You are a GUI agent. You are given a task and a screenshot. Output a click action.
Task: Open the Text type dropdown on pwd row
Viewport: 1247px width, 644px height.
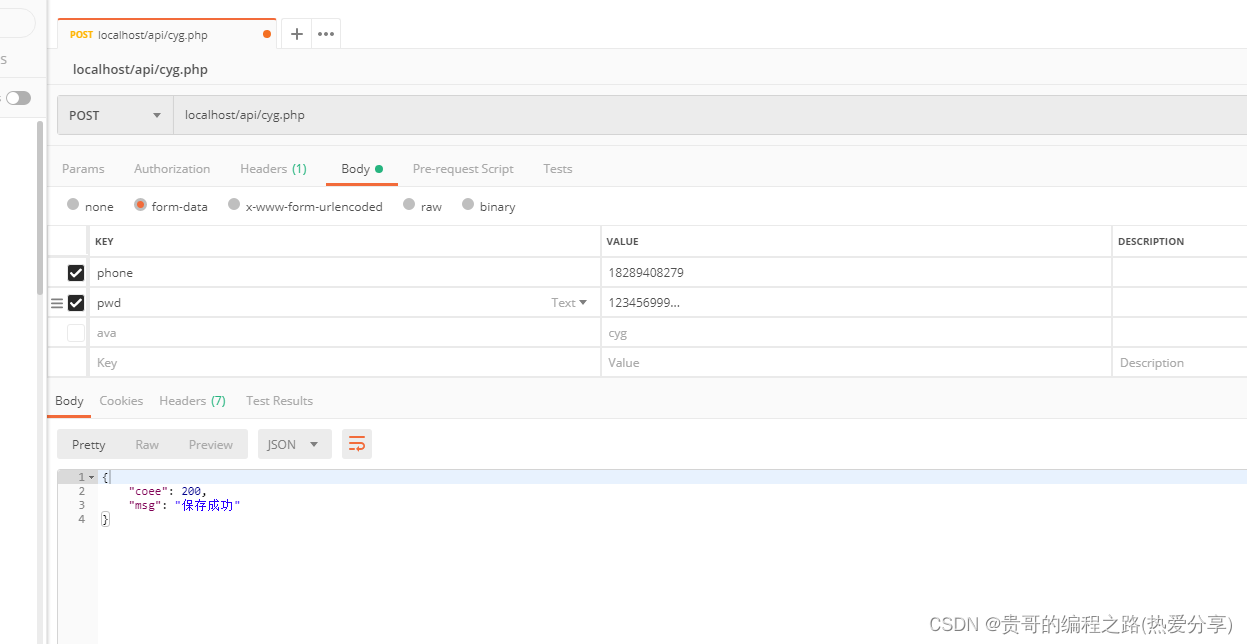click(x=569, y=303)
